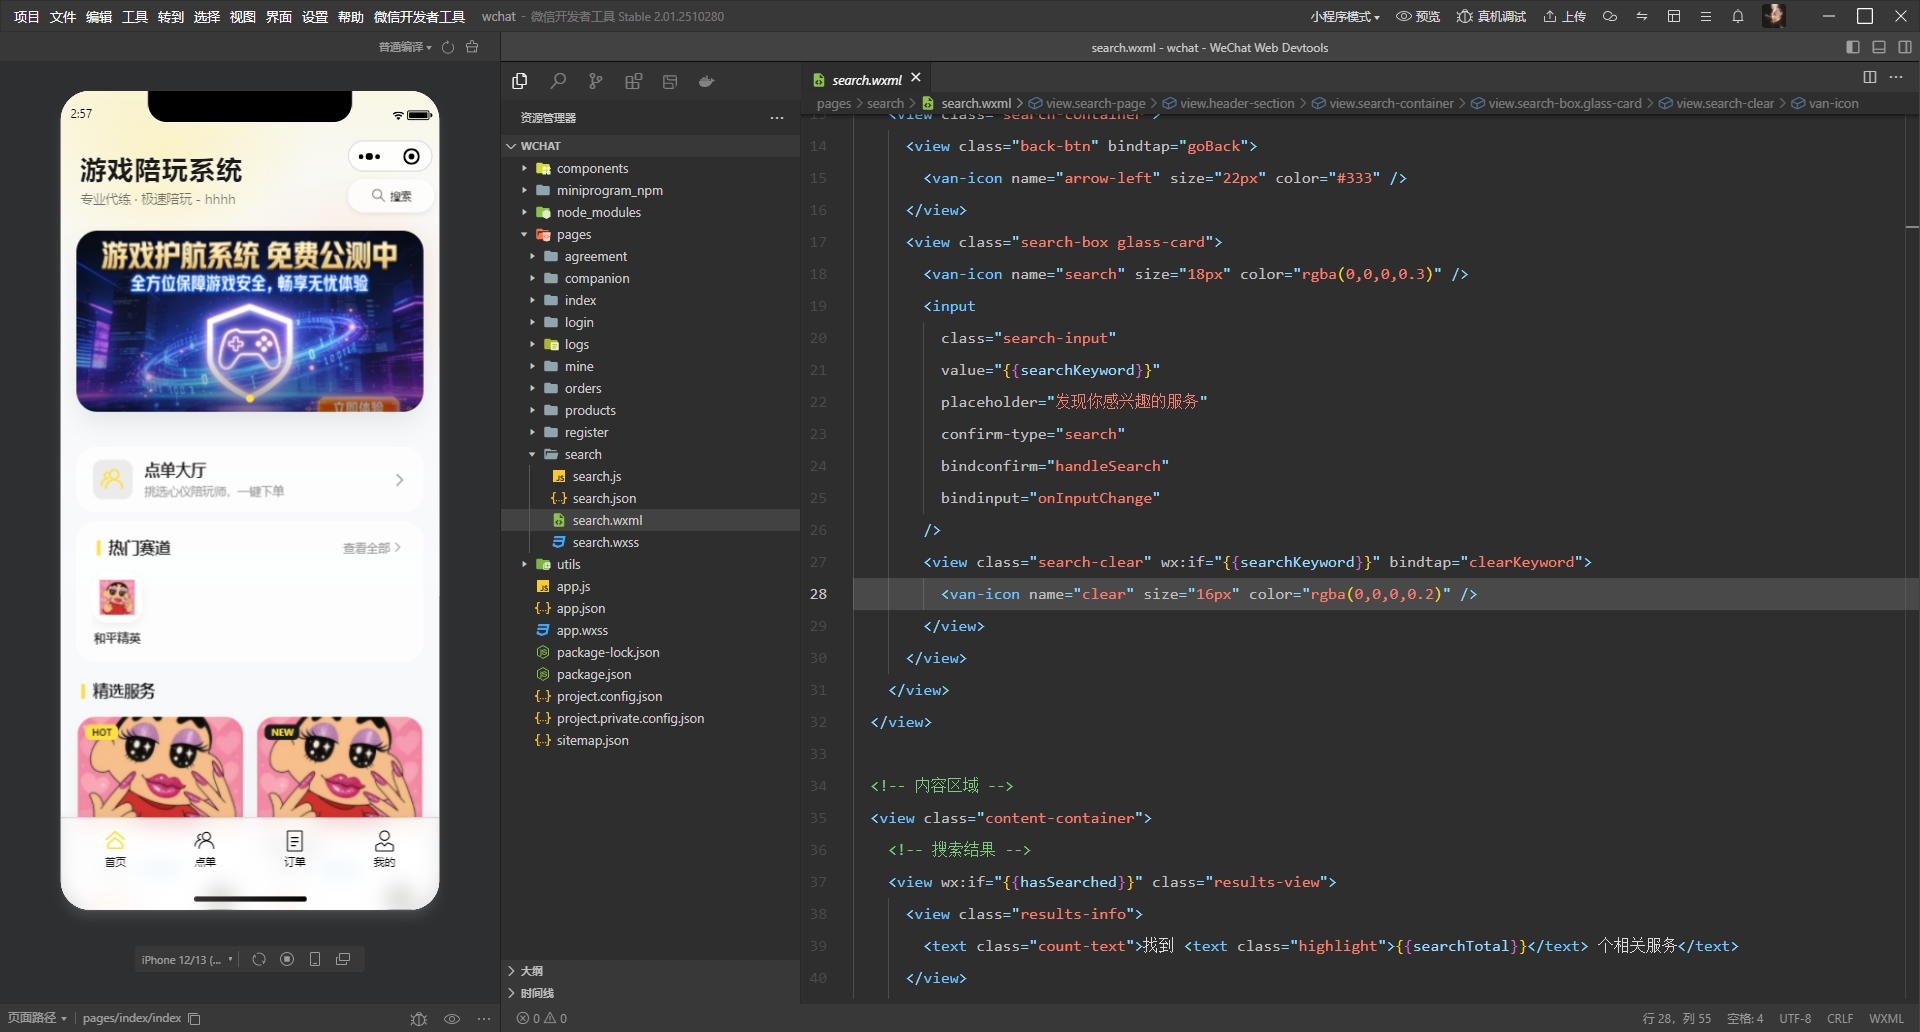
Task: Click the 上传 upload button
Action: (1564, 16)
